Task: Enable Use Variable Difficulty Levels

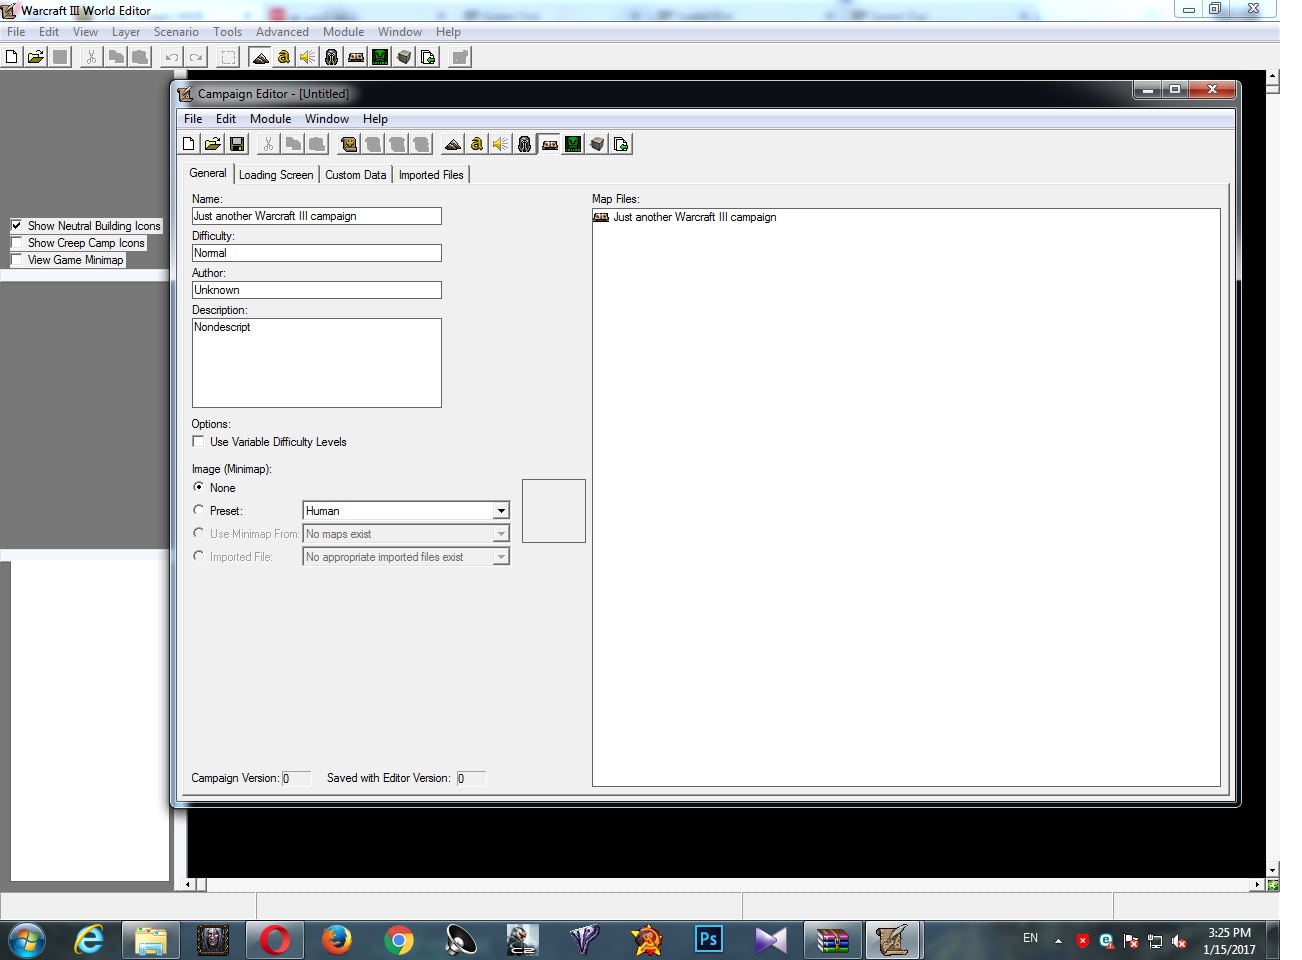Action: [198, 441]
